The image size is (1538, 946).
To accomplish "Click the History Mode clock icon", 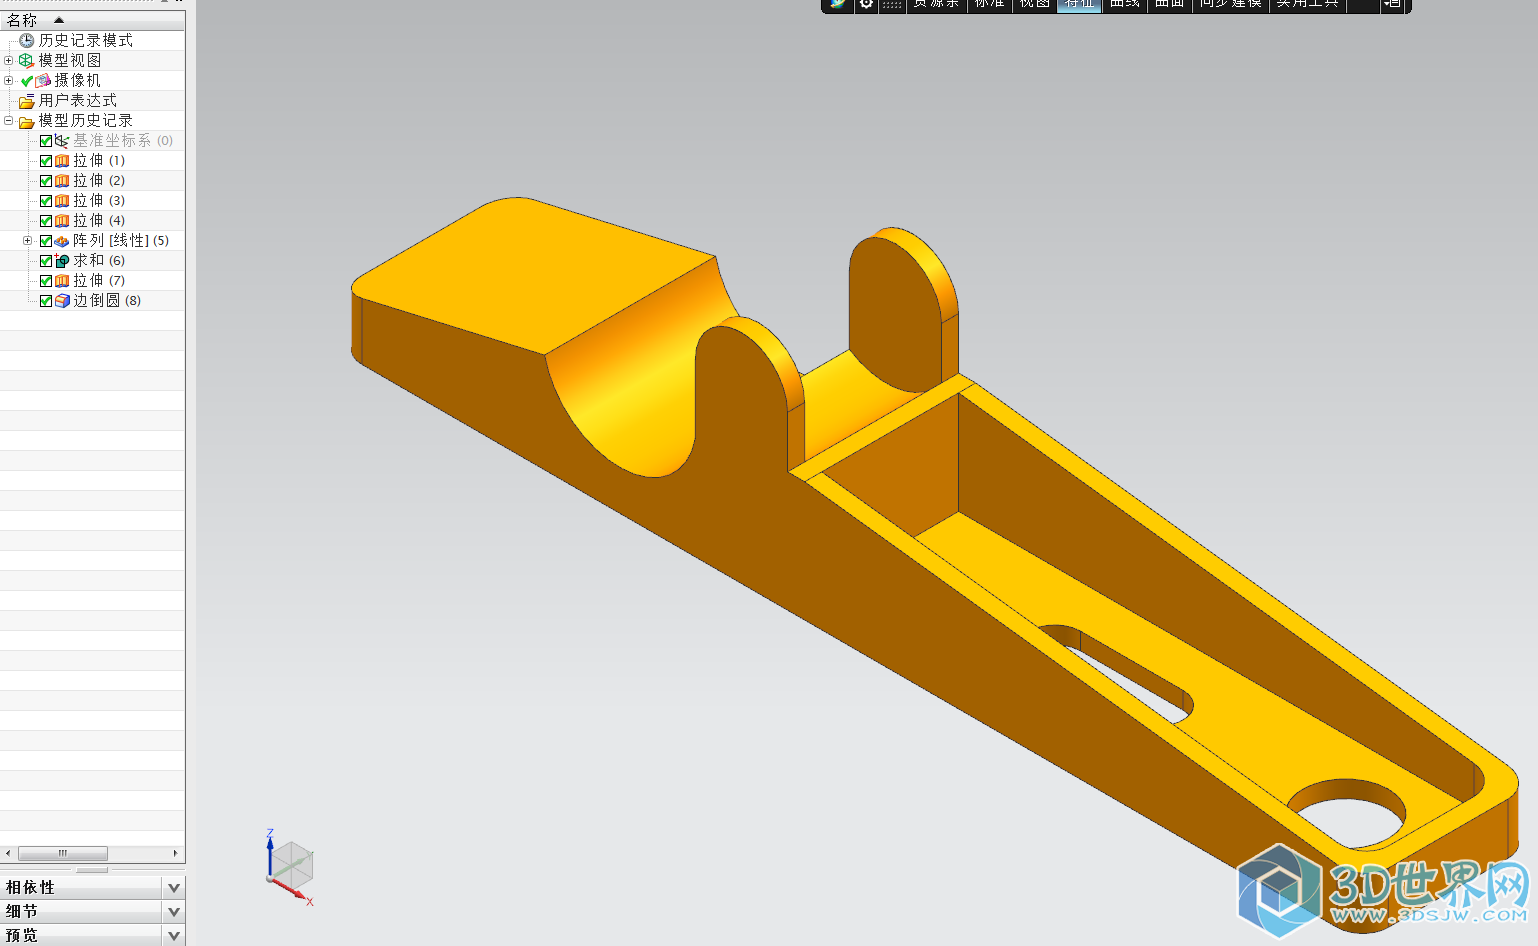I will pyautogui.click(x=27, y=41).
